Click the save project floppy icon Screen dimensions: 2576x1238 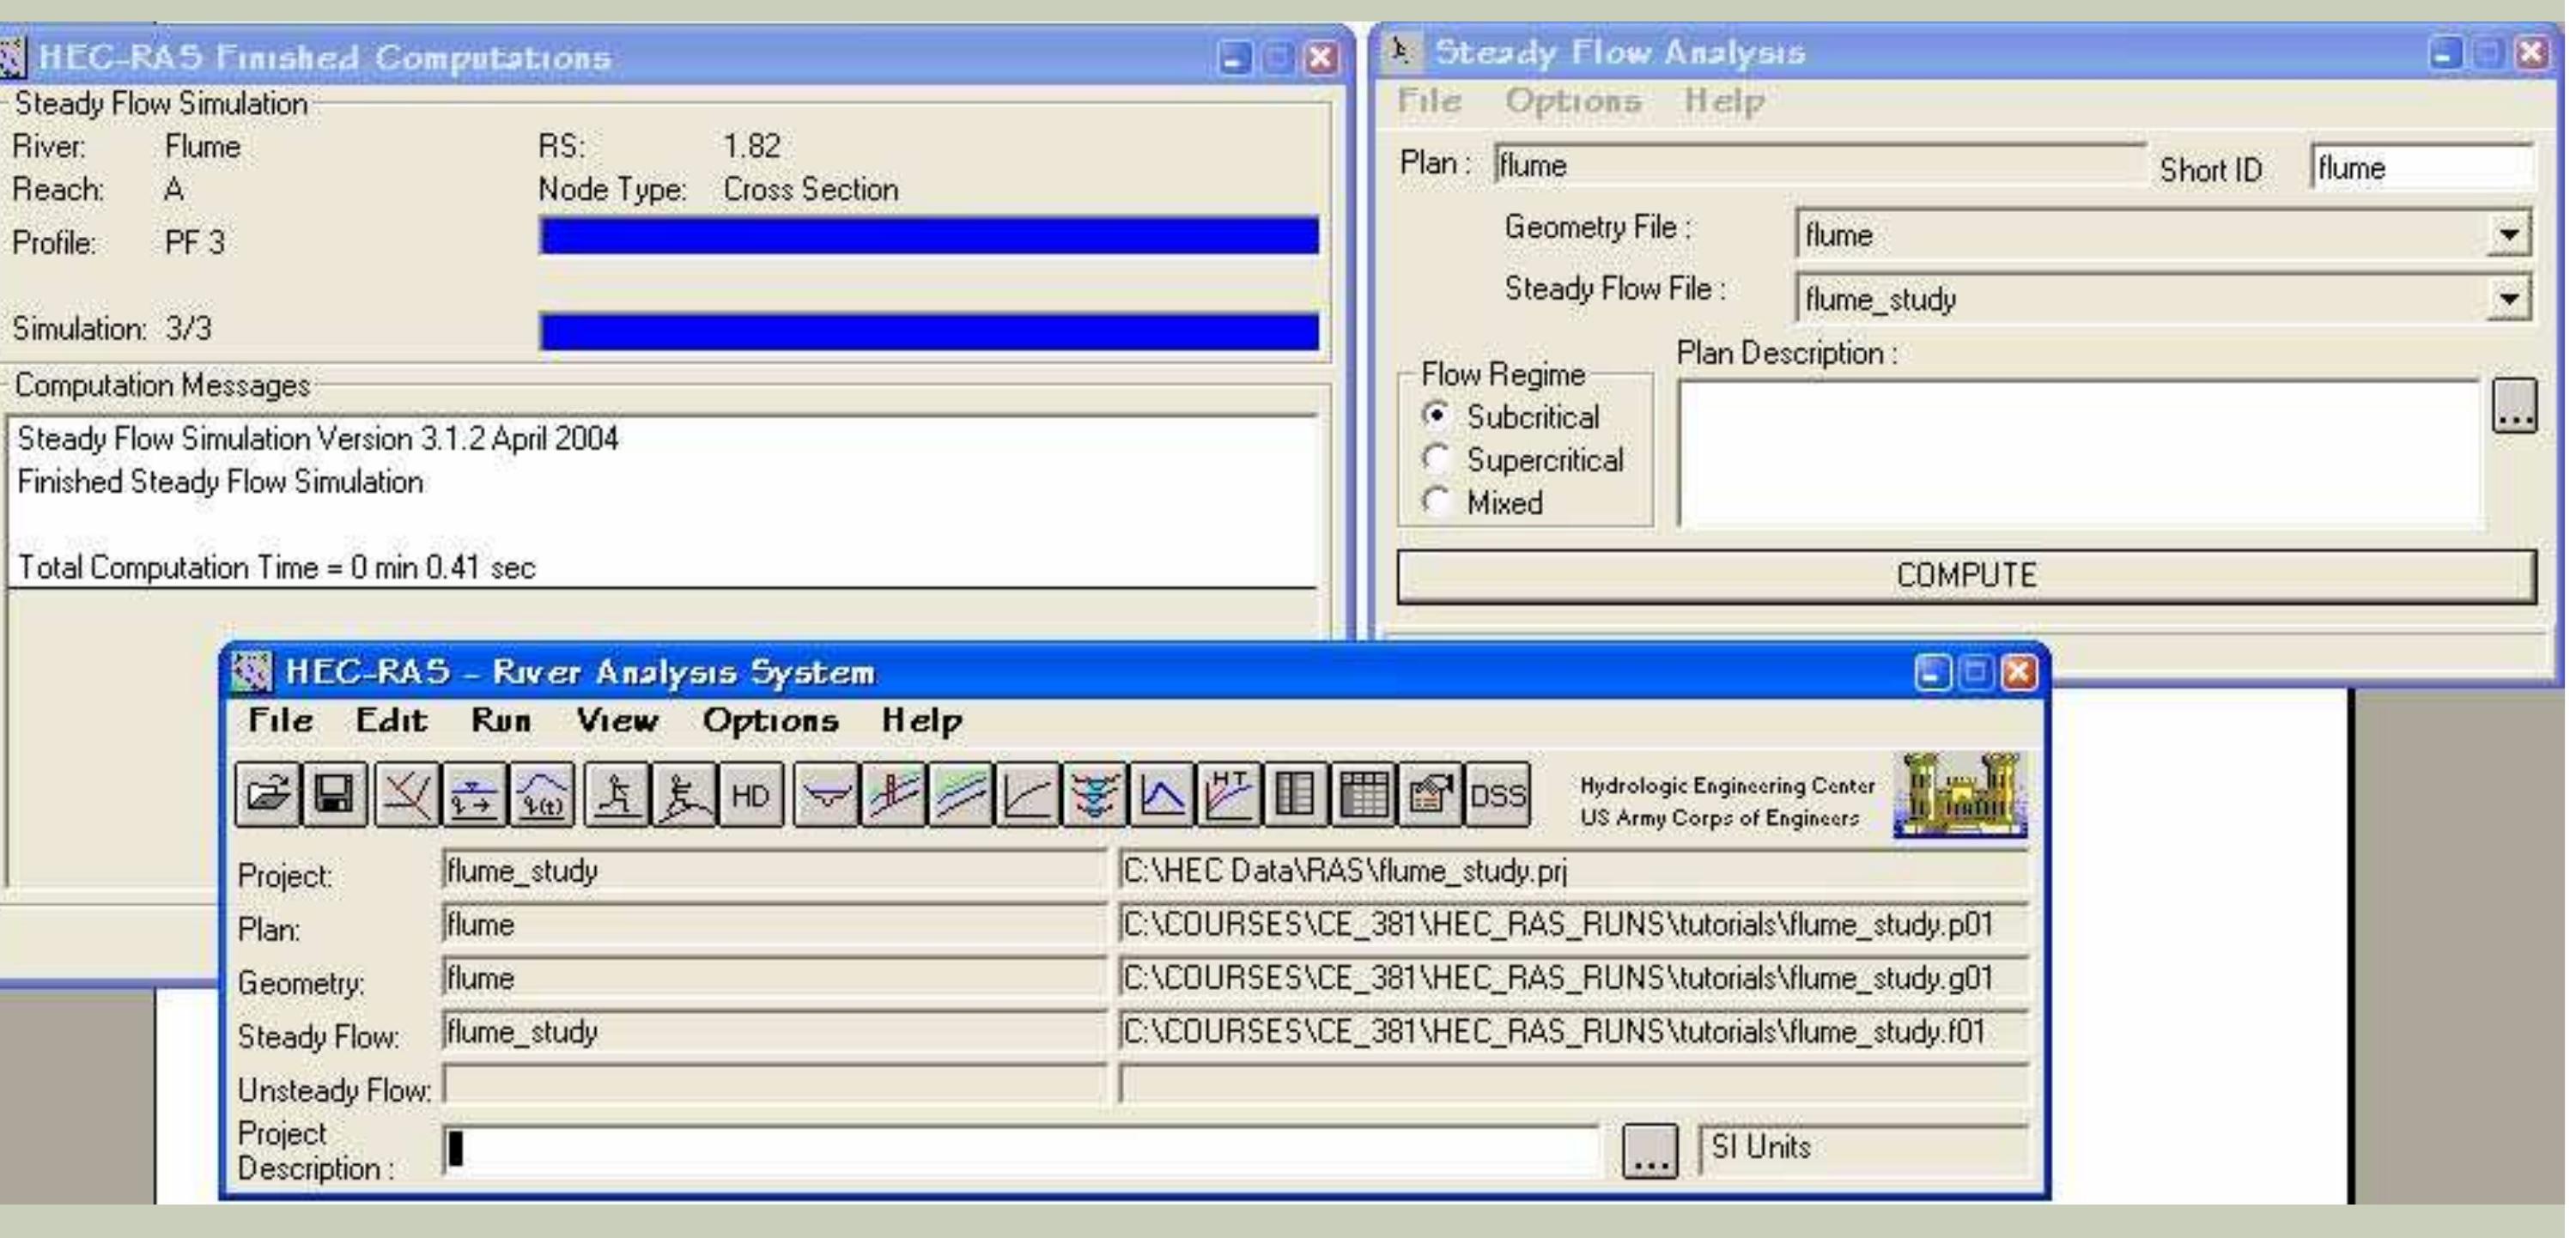click(333, 796)
